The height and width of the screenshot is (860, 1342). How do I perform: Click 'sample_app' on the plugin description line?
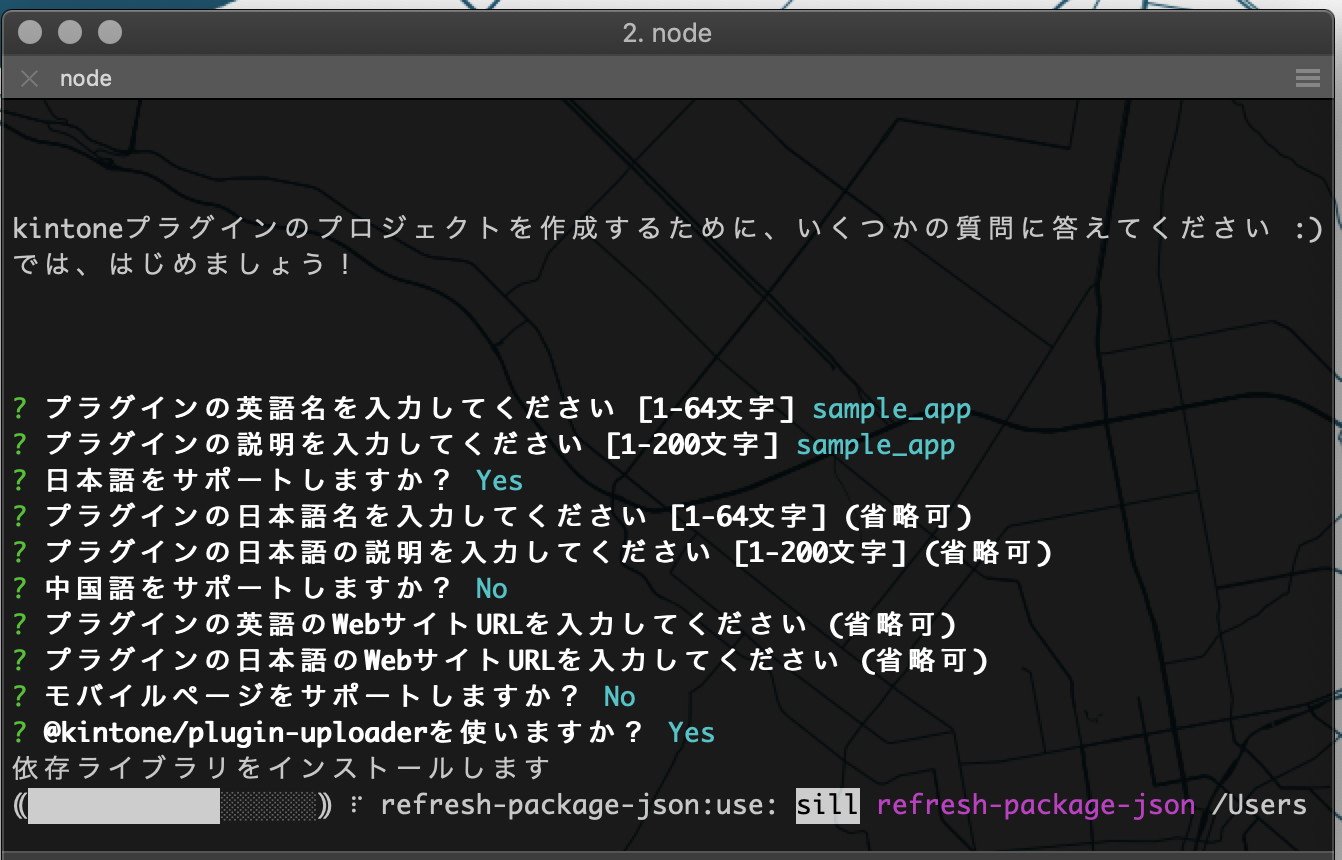pyautogui.click(x=875, y=446)
